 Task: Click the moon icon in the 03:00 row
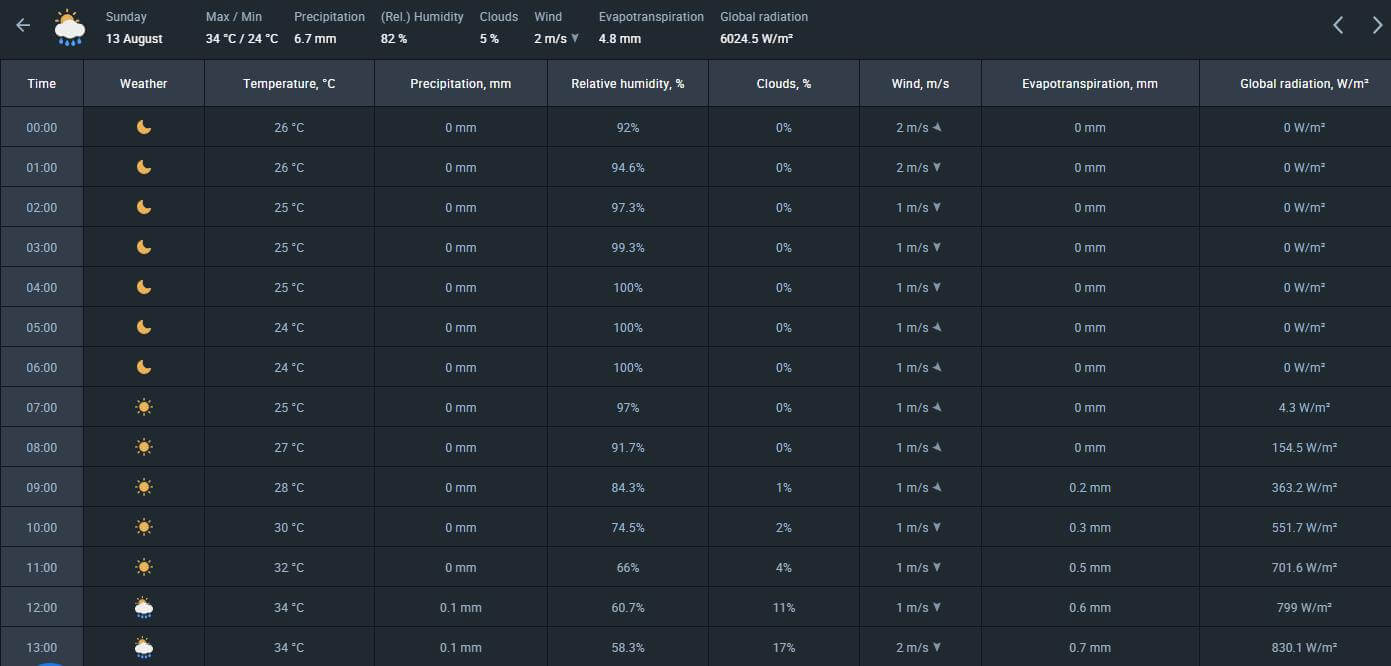[144, 247]
